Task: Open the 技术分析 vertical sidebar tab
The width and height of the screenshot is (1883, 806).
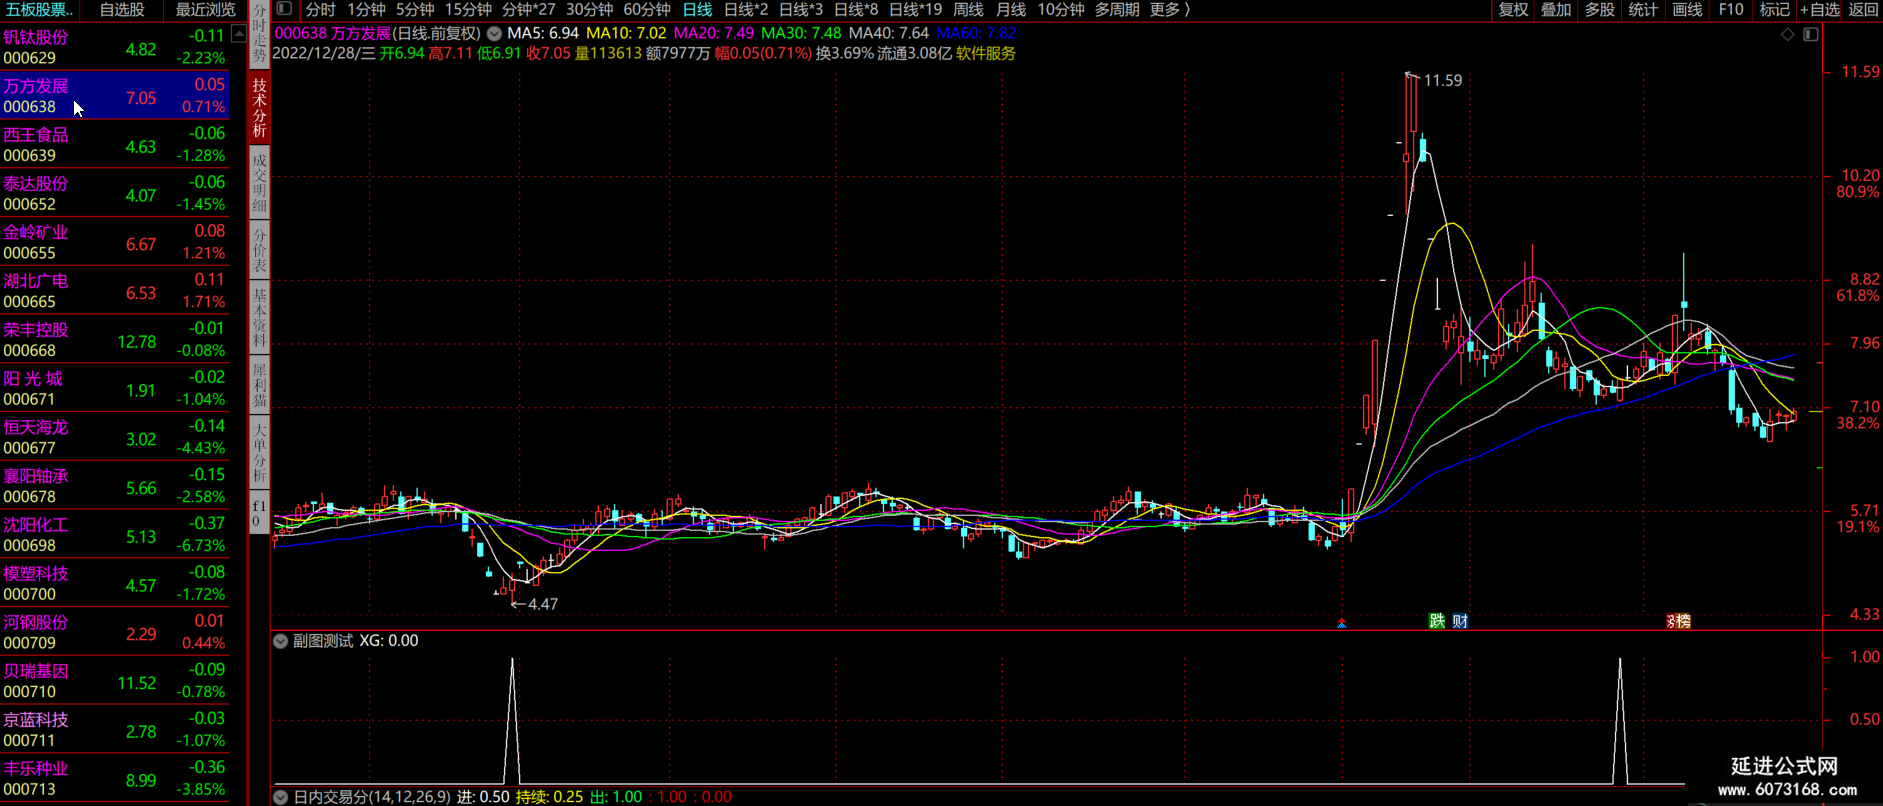Action: pos(259,108)
